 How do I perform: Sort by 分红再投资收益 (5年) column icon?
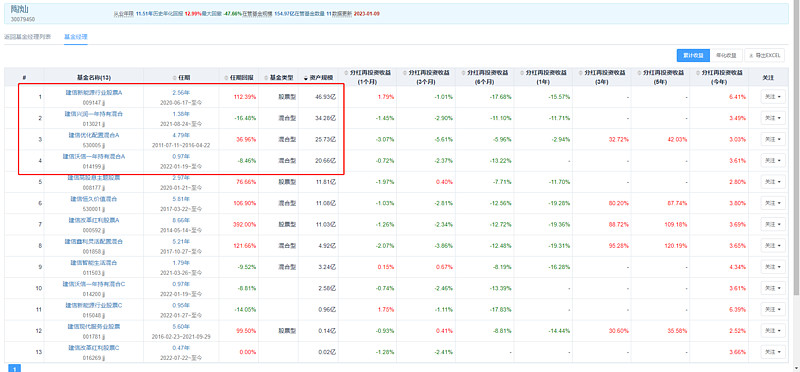coord(639,73)
